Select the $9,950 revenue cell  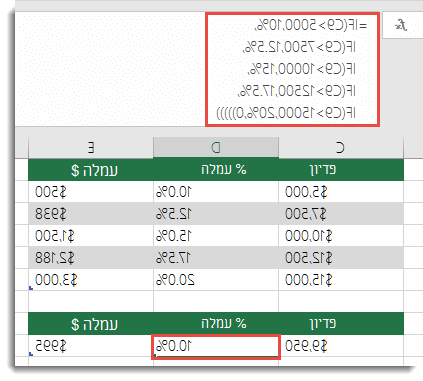coord(341,346)
